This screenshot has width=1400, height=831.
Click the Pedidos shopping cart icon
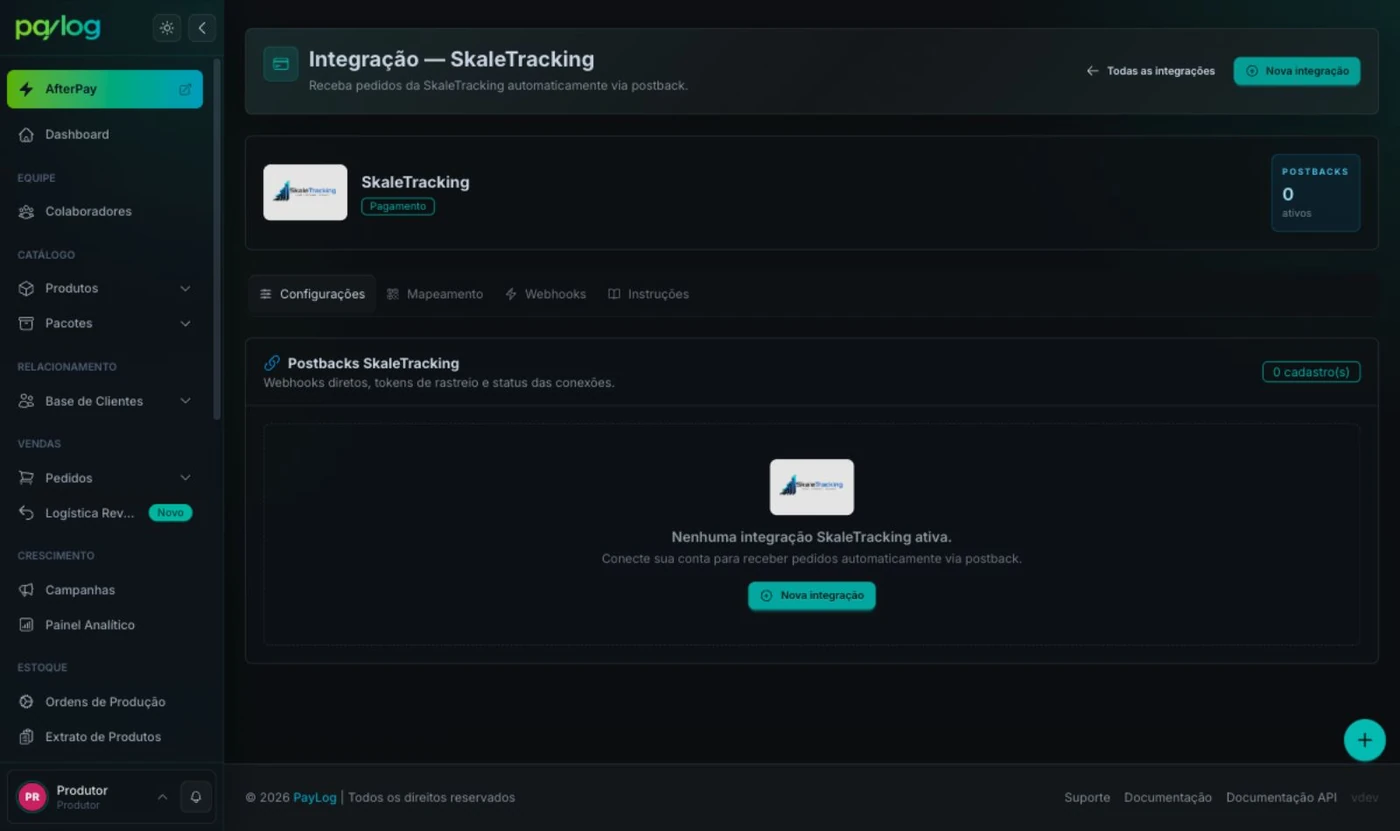pyautogui.click(x=26, y=478)
